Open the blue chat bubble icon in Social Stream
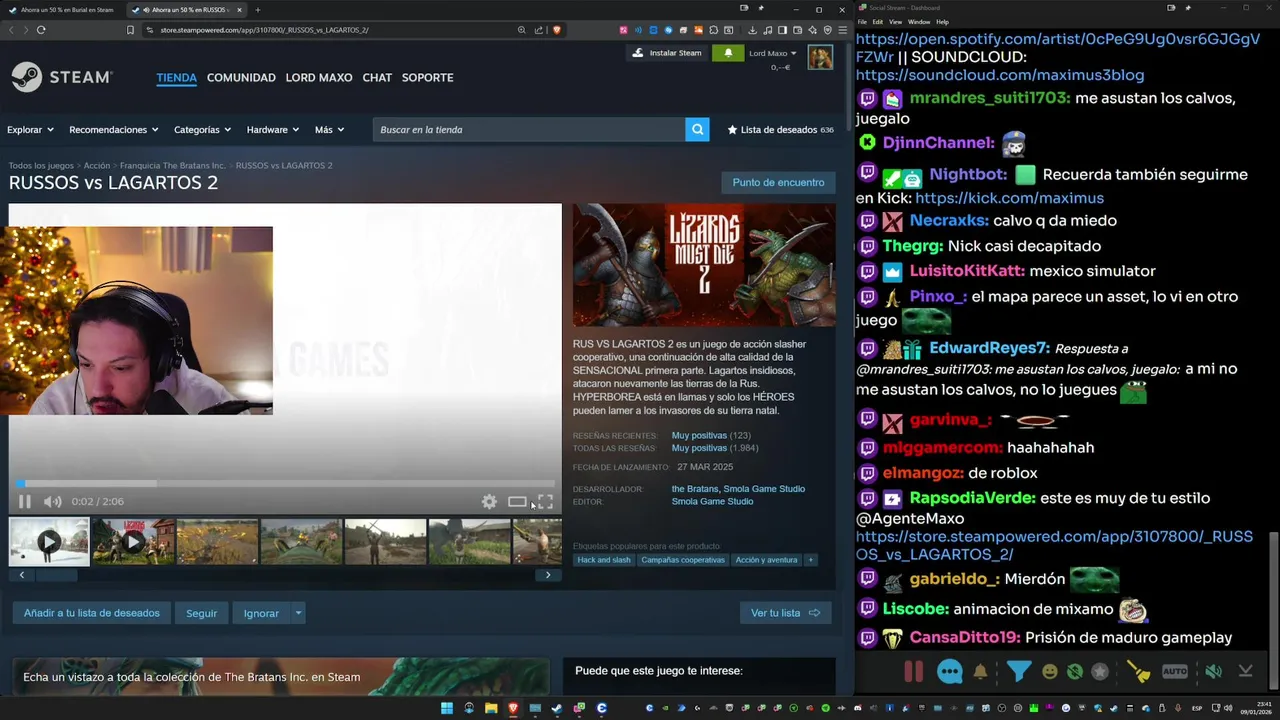The image size is (1280, 720). click(949, 672)
